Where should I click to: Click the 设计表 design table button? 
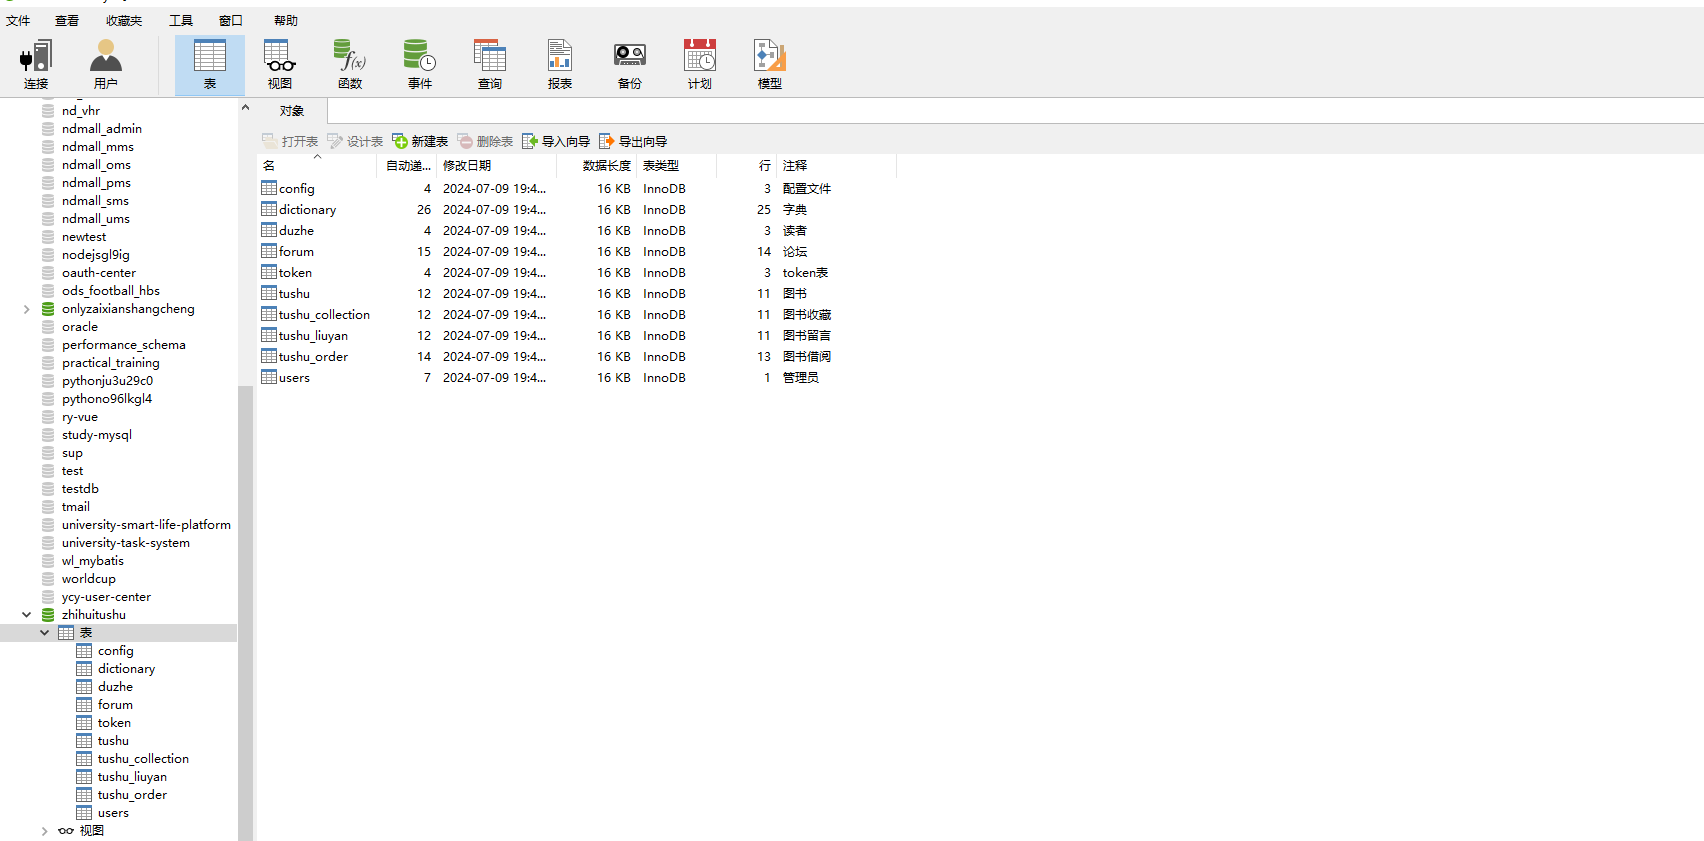(x=355, y=141)
